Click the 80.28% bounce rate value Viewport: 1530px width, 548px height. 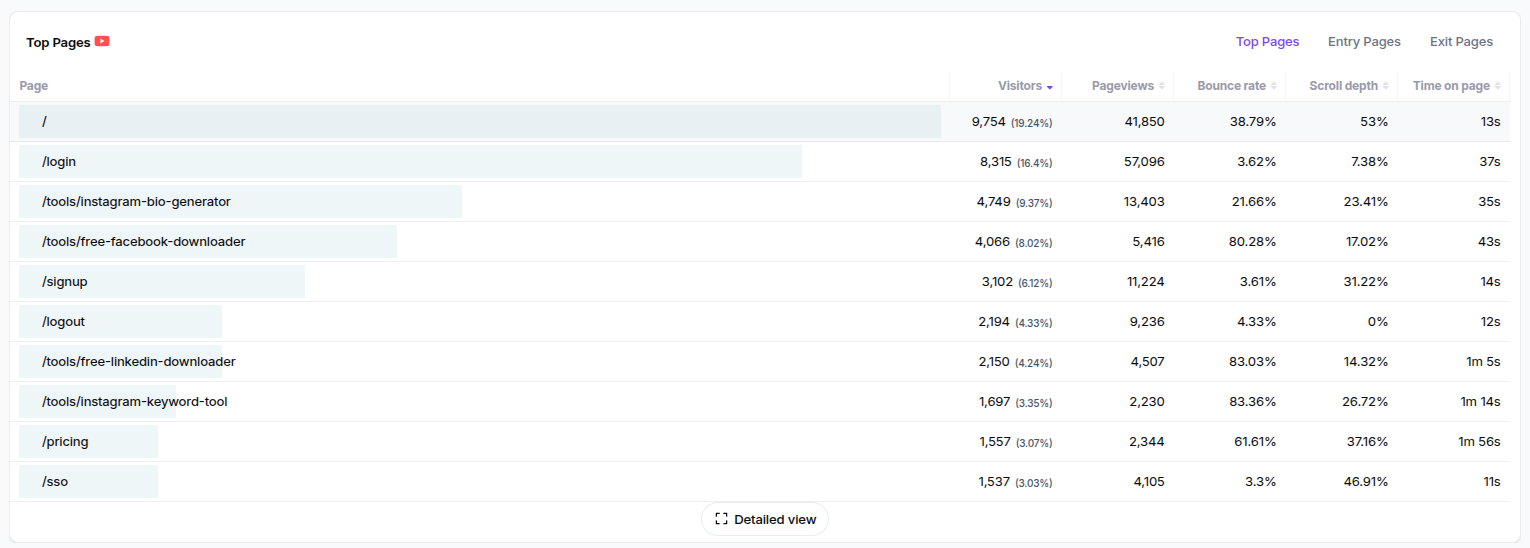coord(1253,241)
